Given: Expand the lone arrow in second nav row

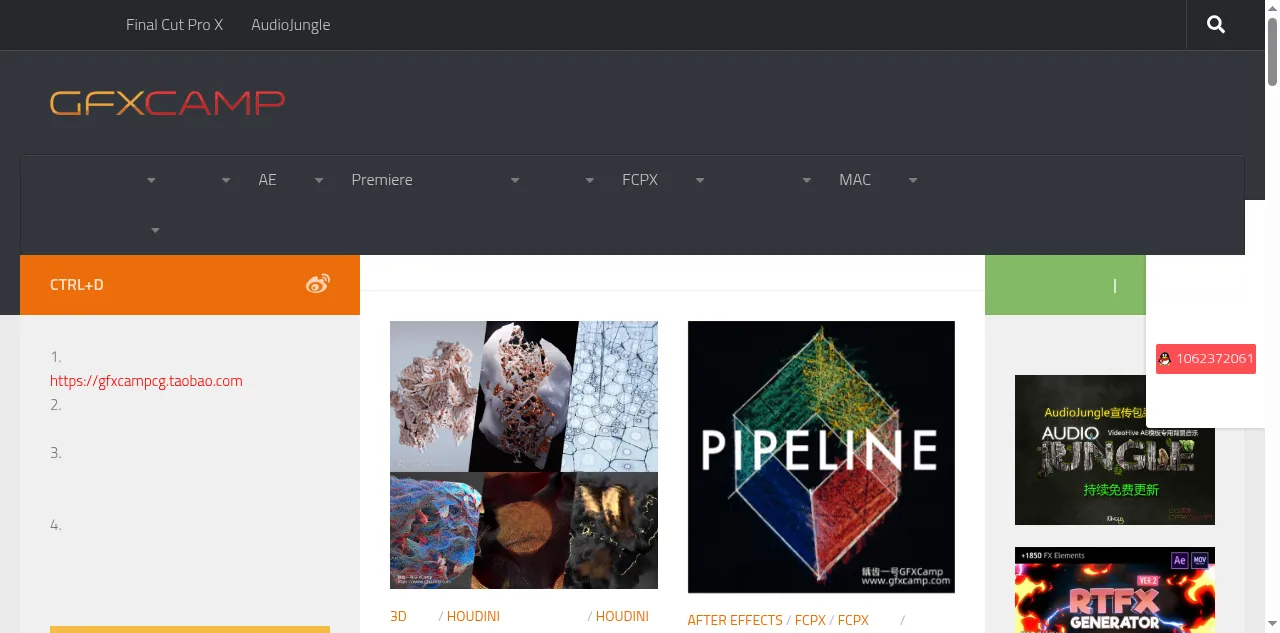Looking at the screenshot, I should (155, 231).
